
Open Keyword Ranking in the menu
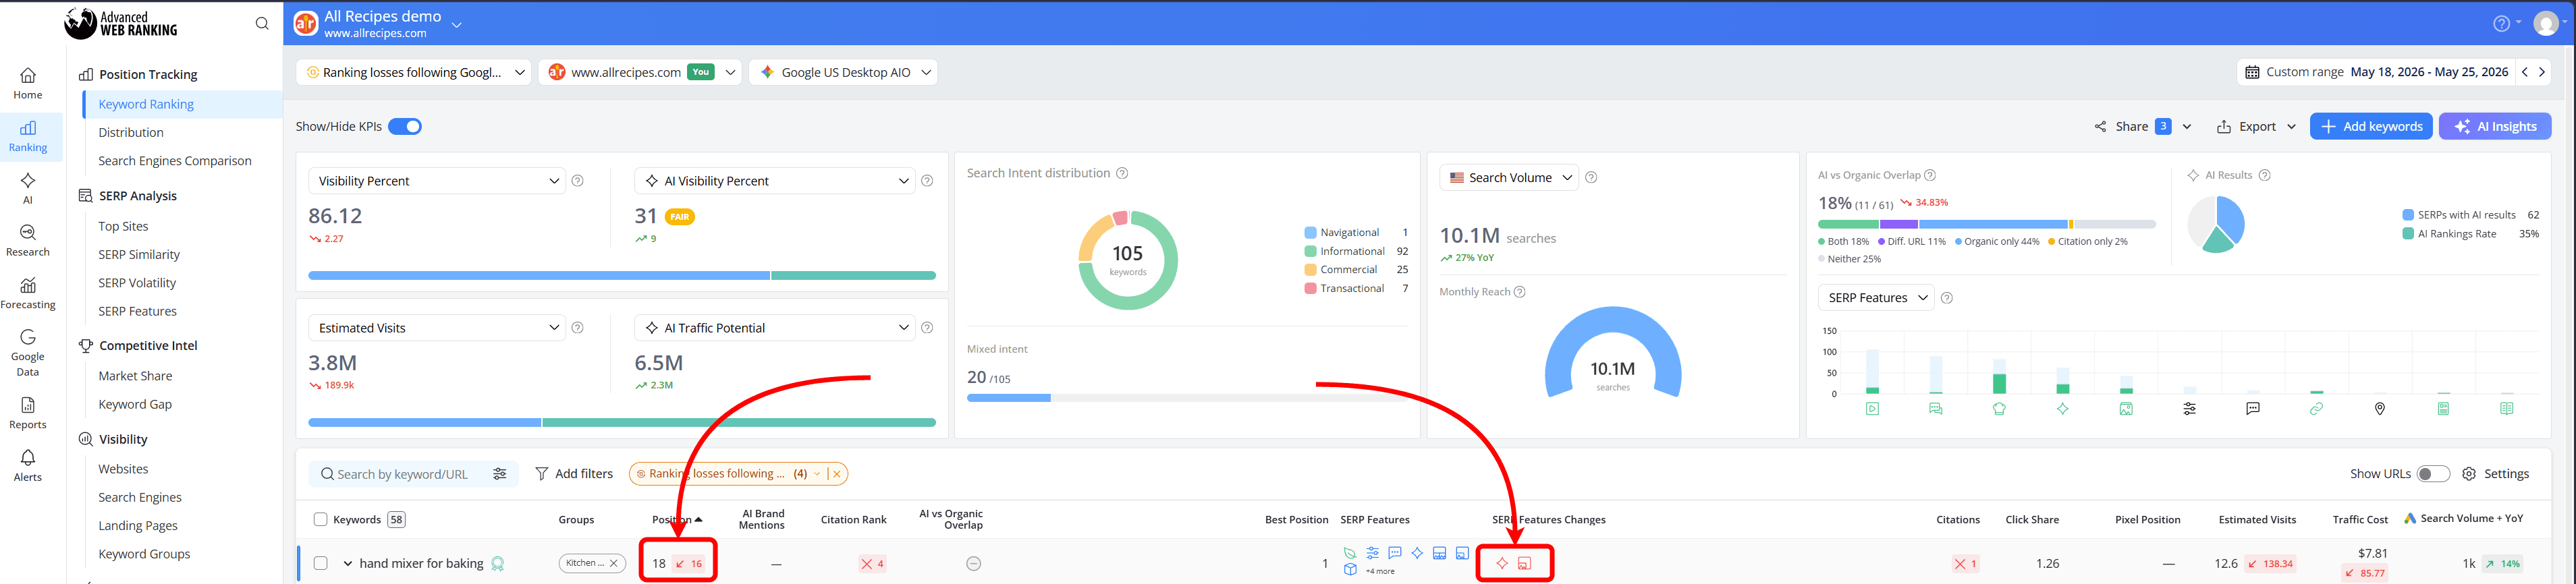[x=146, y=104]
